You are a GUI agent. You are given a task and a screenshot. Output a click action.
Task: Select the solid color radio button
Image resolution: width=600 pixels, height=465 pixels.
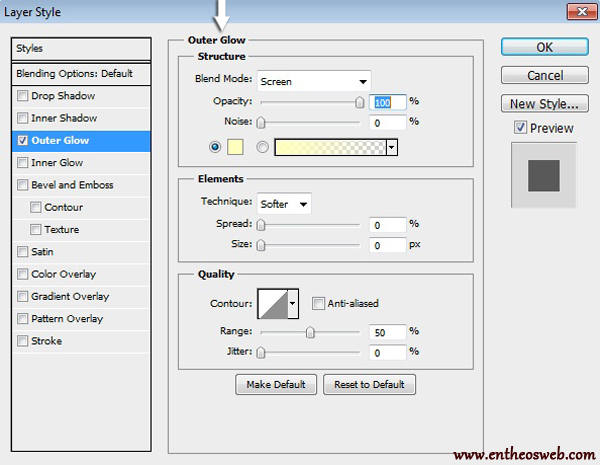click(215, 147)
